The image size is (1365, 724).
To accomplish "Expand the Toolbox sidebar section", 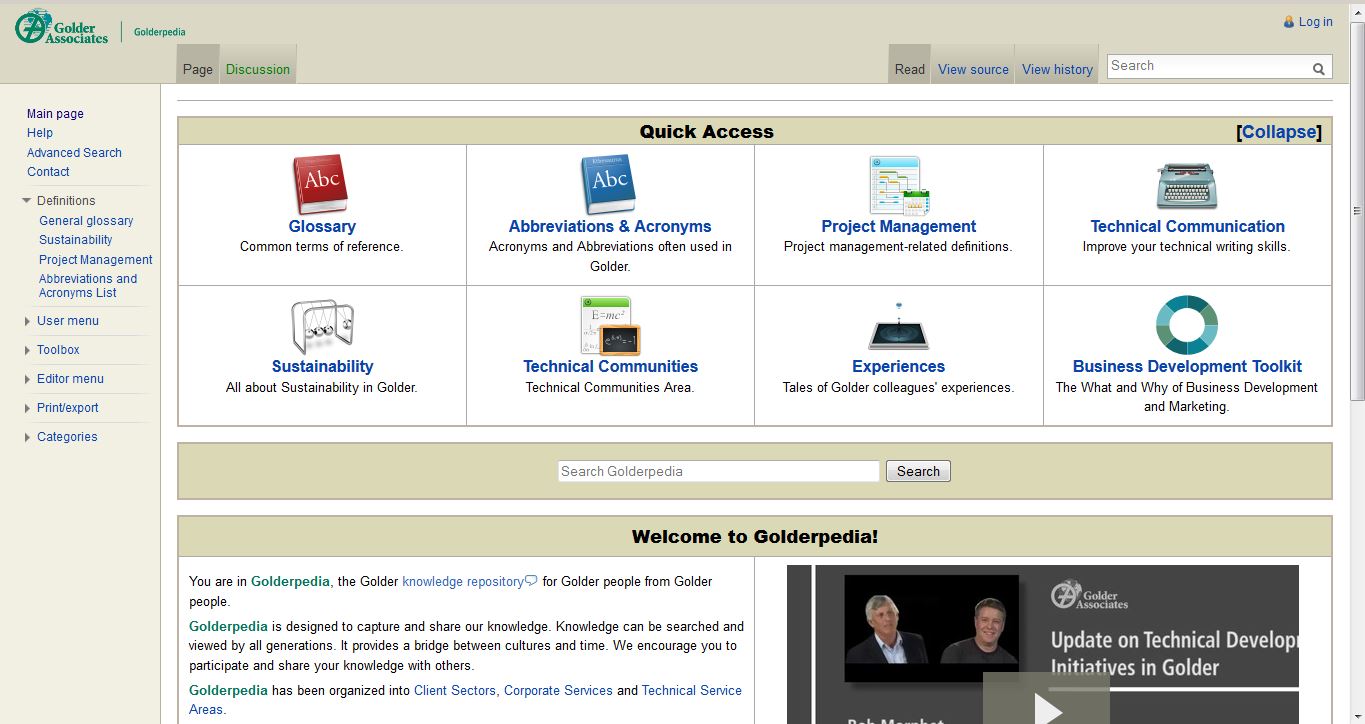I will click(x=58, y=350).
